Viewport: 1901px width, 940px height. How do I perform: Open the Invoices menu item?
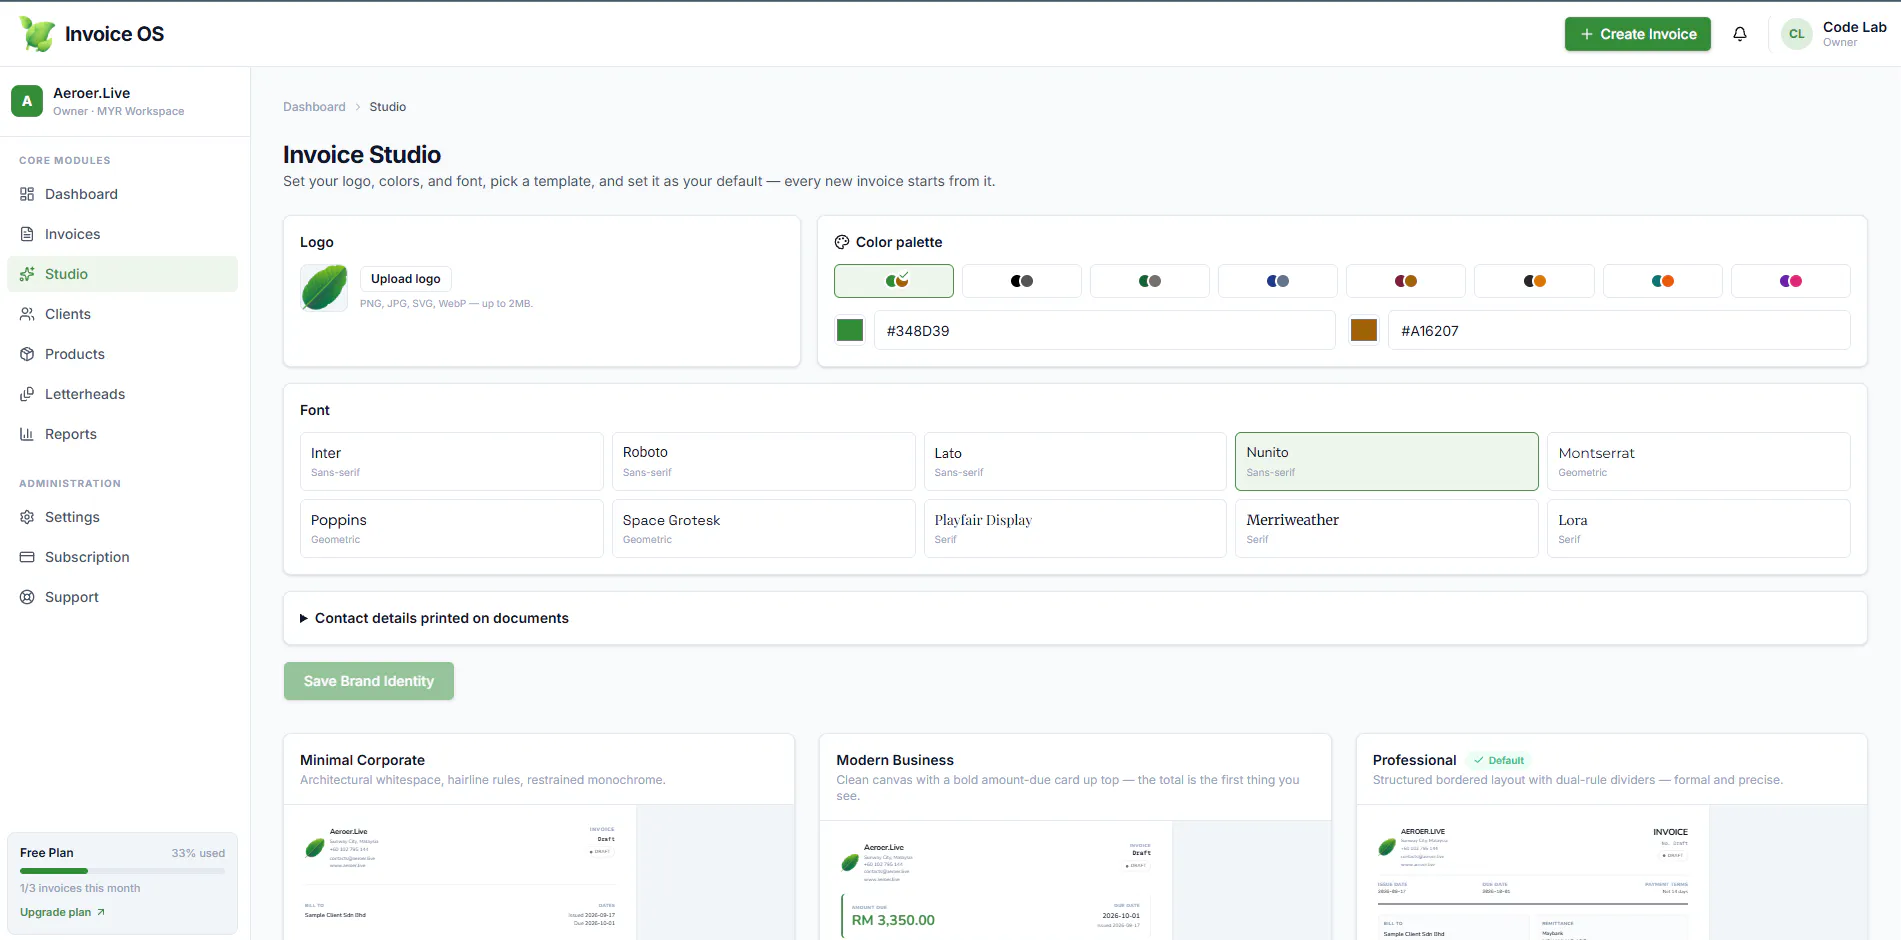(122, 234)
